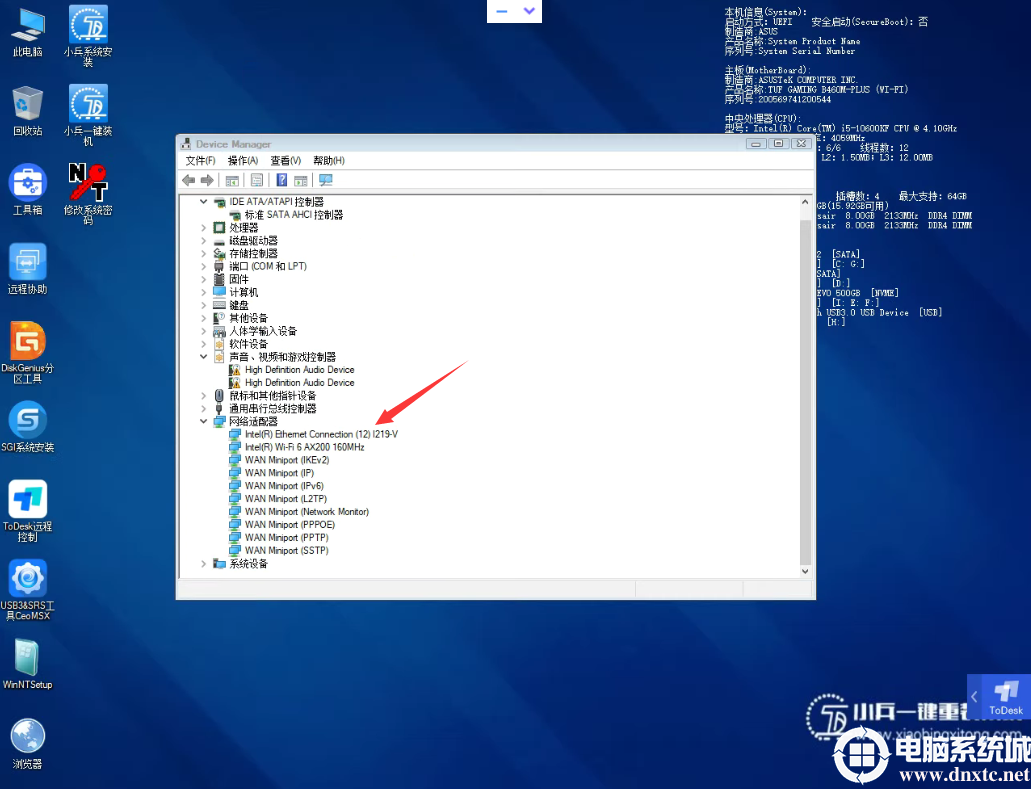Image resolution: width=1031 pixels, height=789 pixels.
Task: Open the 帮助(H) menu
Action: click(329, 161)
